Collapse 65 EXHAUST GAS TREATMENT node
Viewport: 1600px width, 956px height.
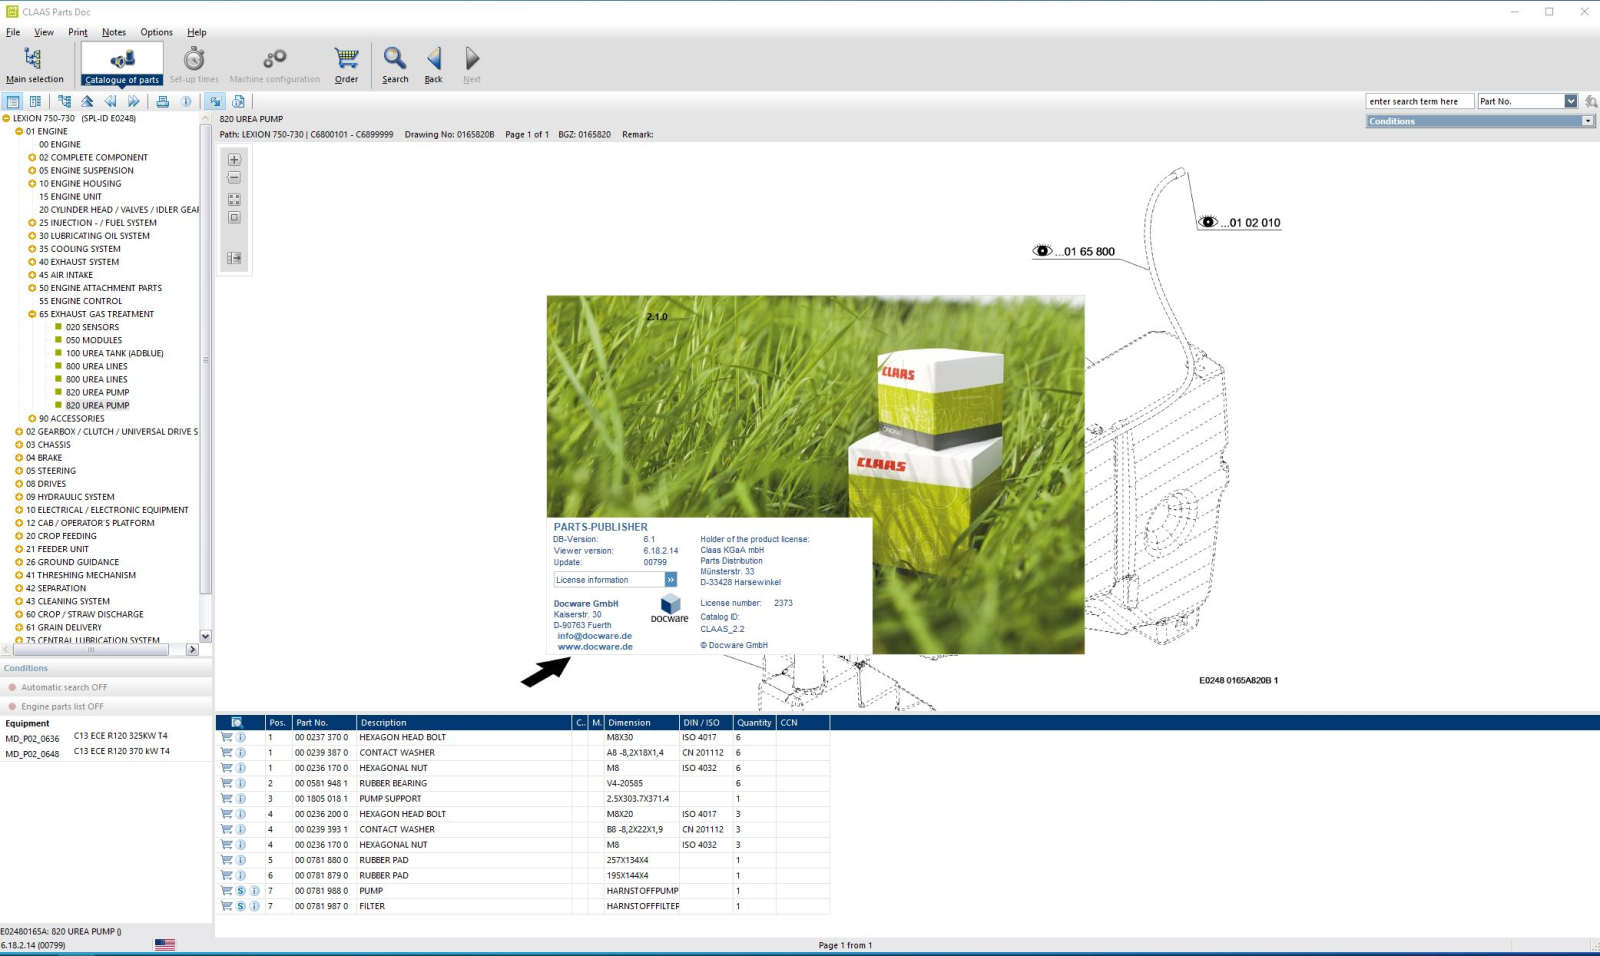(32, 314)
